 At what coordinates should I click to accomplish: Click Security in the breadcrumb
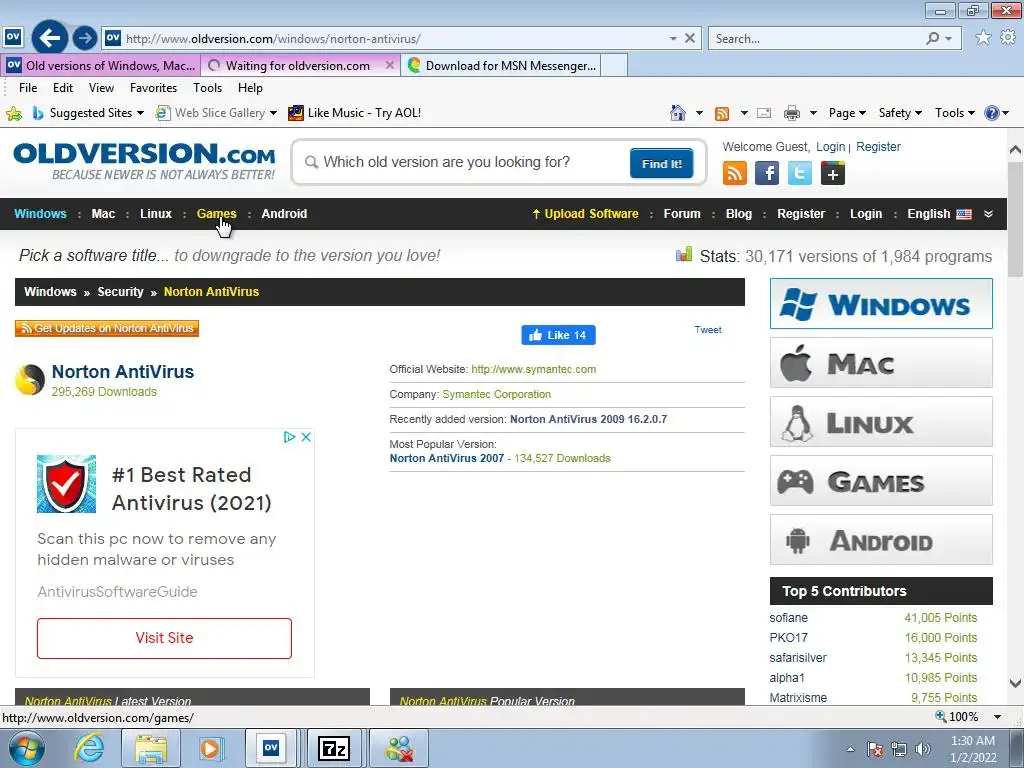tap(120, 292)
